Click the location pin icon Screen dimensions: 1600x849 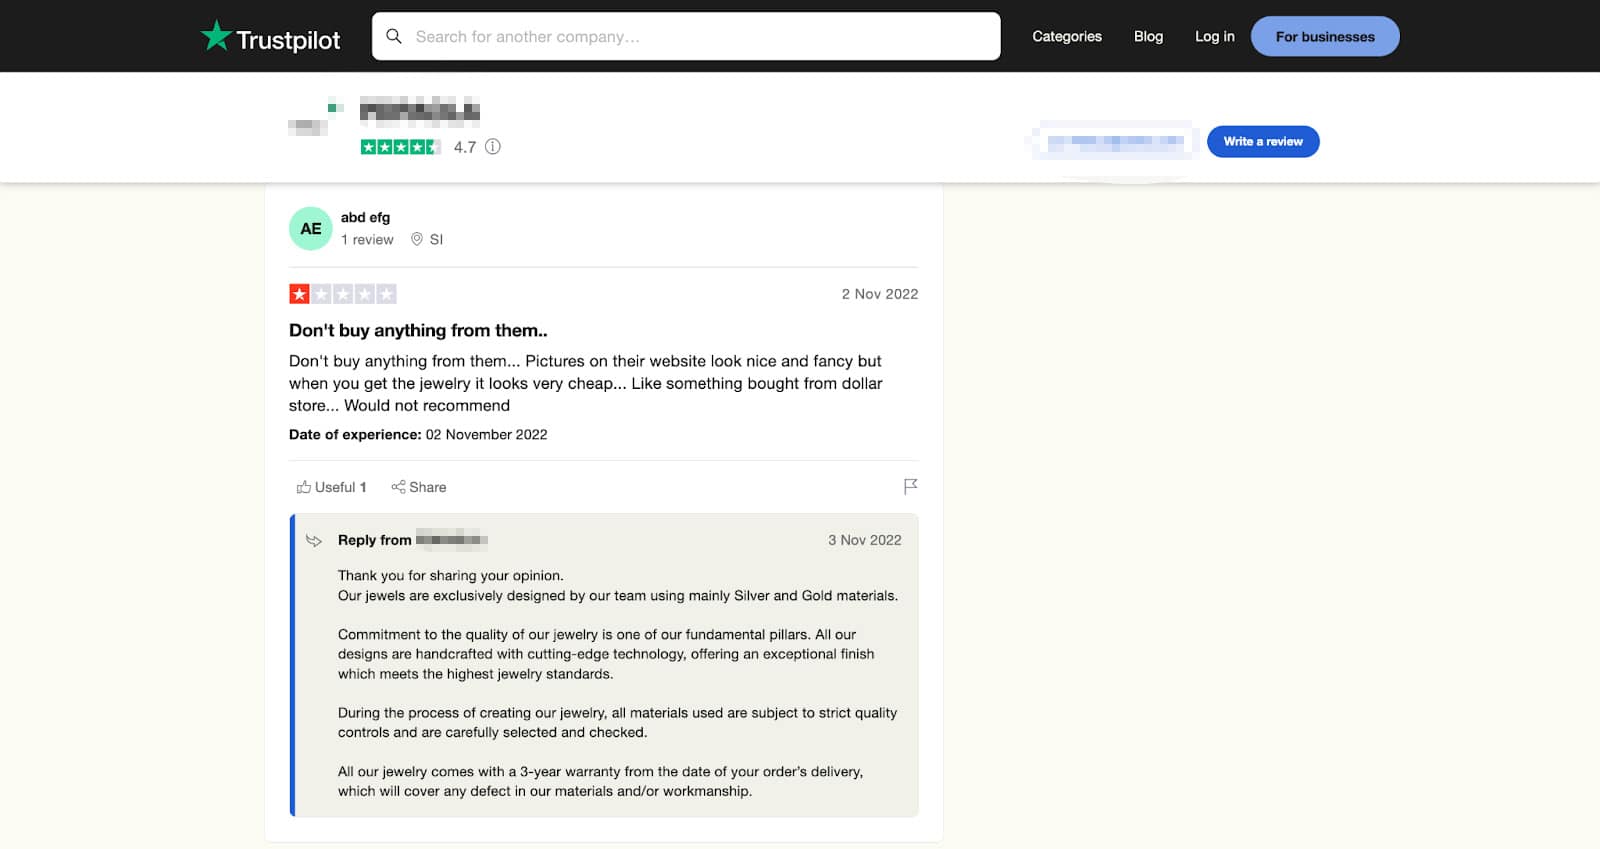(x=417, y=239)
